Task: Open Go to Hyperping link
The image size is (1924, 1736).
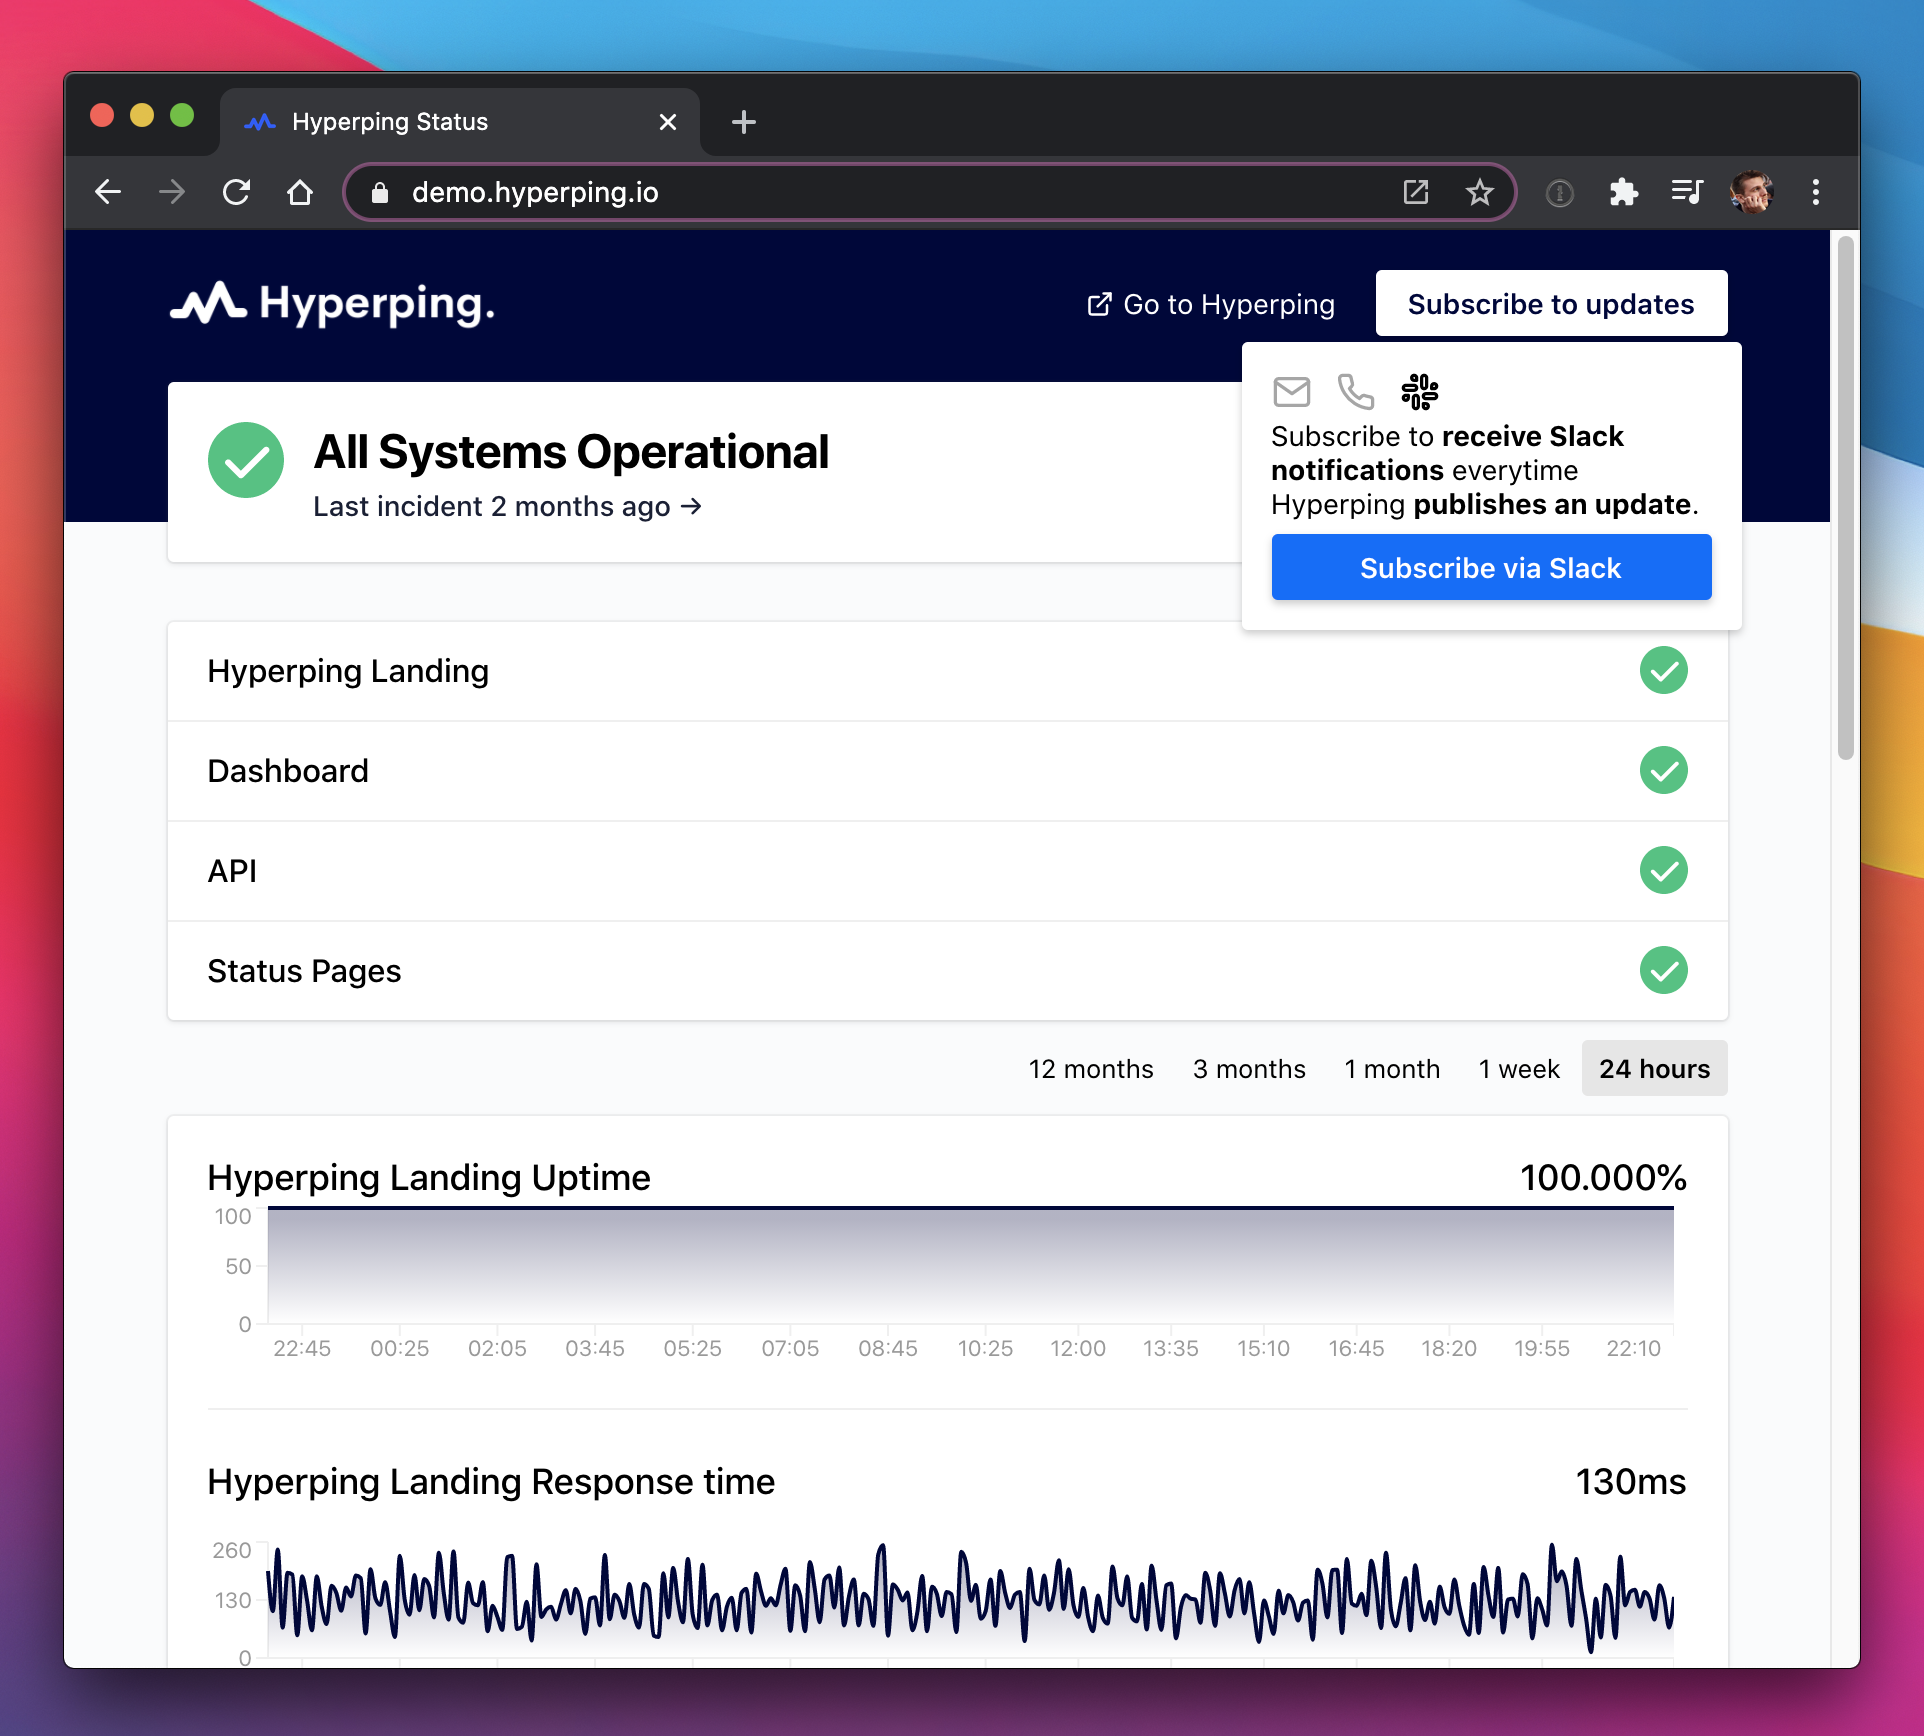Action: click(x=1212, y=305)
